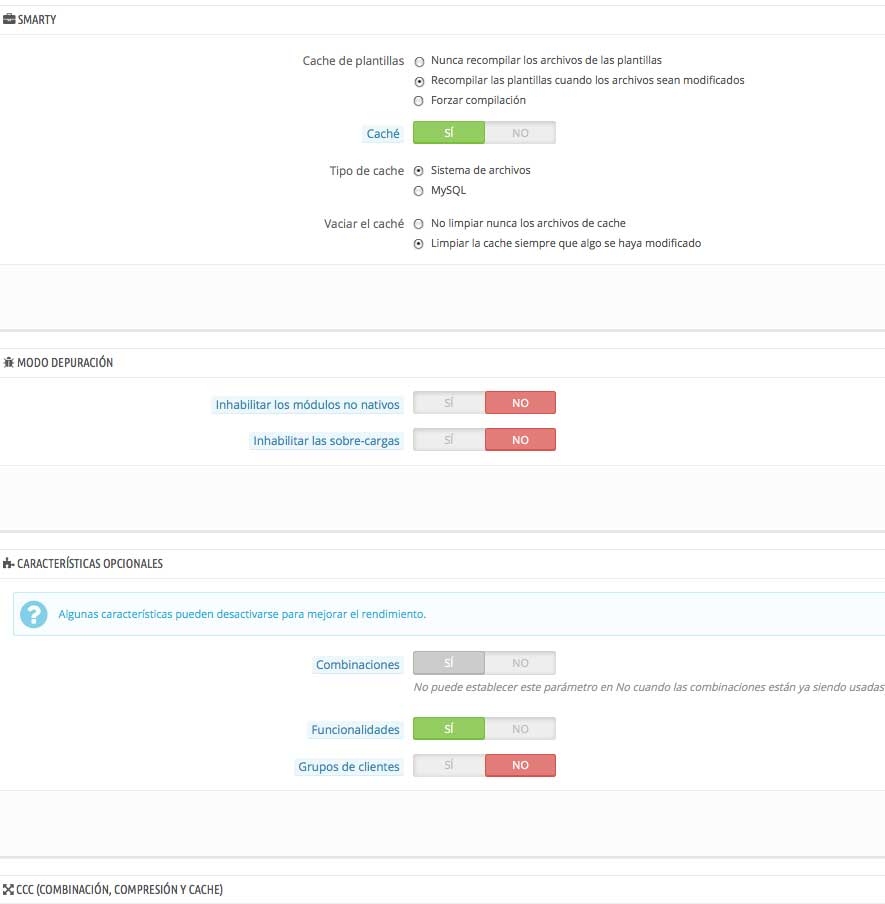Click the MODO DEPURACIÓN section heading
The image size is (885, 904).
[x=65, y=363]
